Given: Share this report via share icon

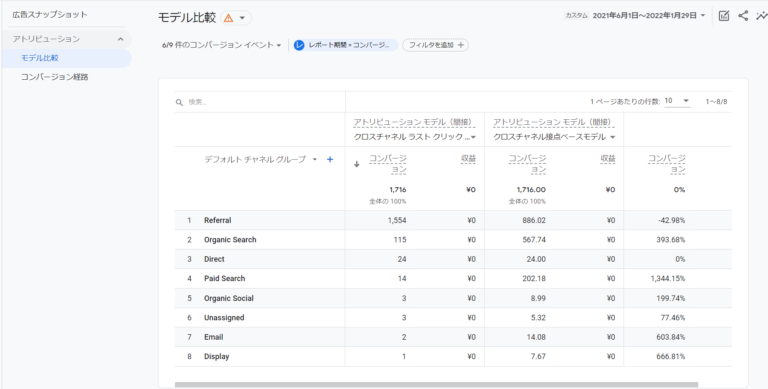Looking at the screenshot, I should [743, 16].
